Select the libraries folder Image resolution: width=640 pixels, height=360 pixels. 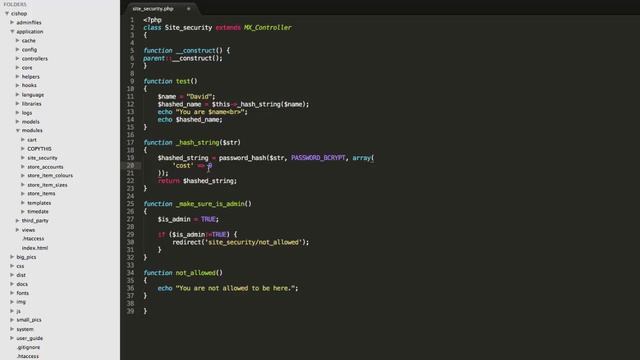(x=31, y=104)
